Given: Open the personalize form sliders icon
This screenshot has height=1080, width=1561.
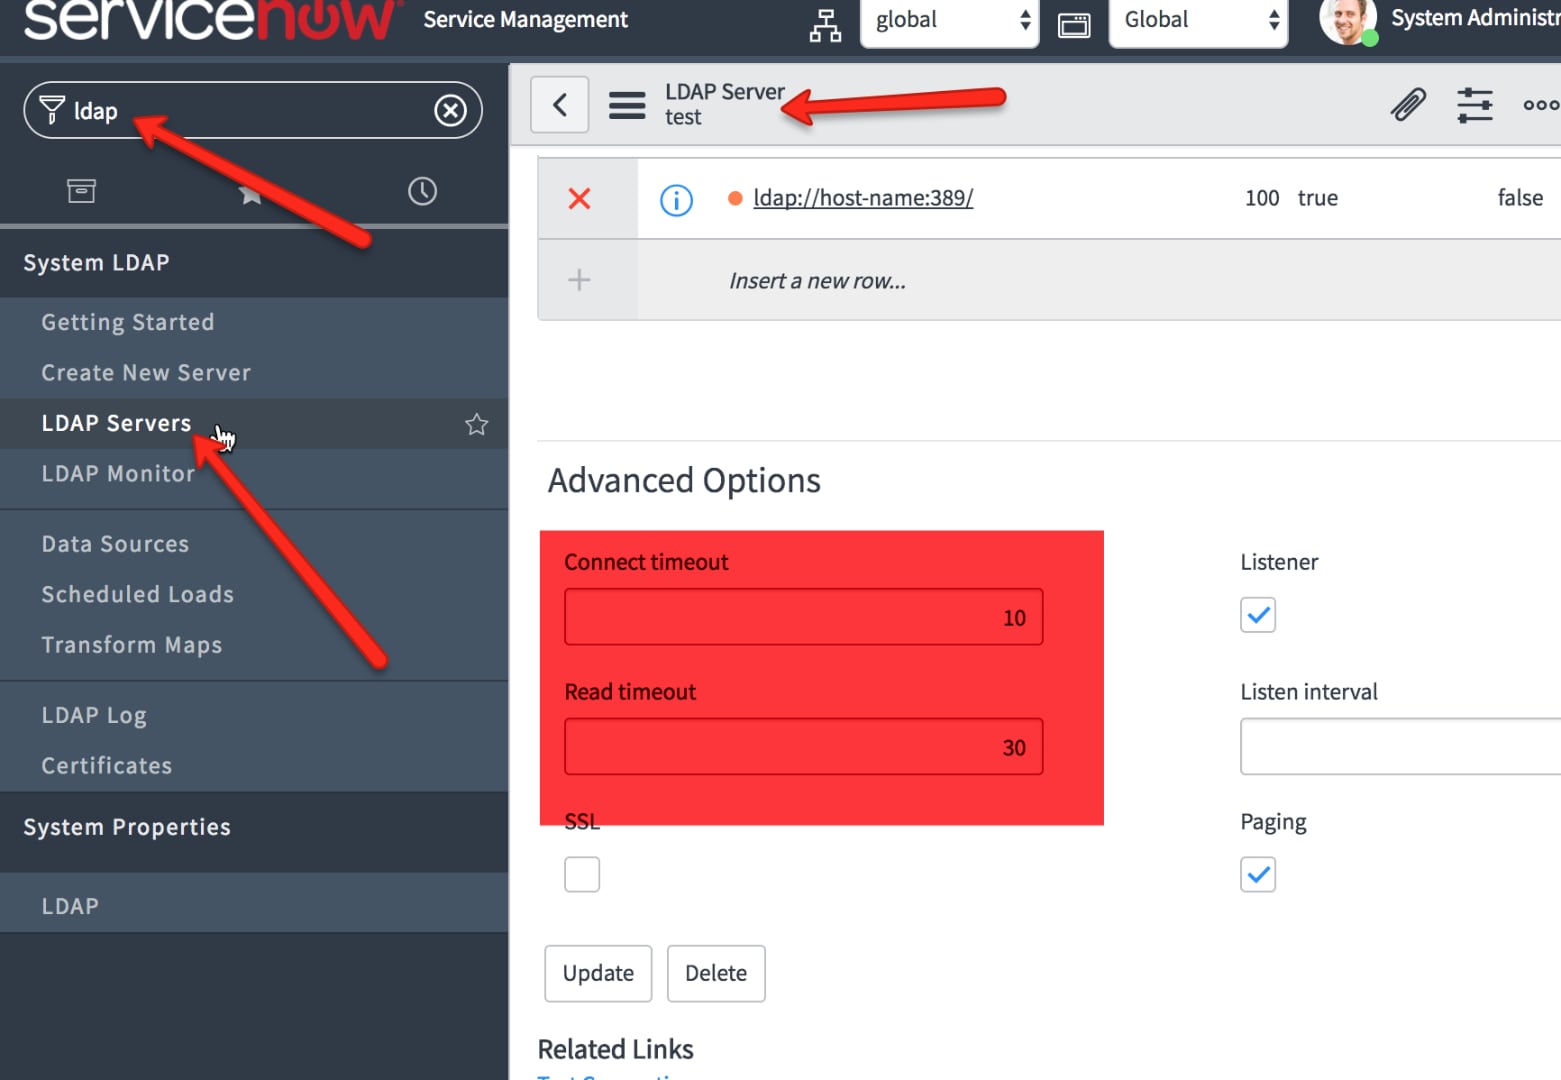Looking at the screenshot, I should (1474, 104).
